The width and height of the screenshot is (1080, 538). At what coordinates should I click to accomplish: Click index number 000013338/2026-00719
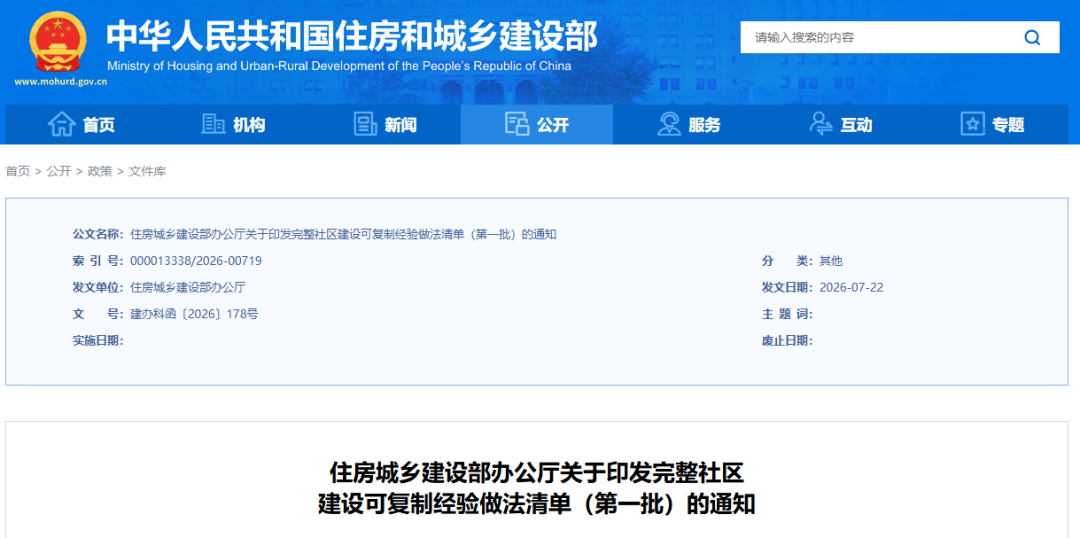click(196, 261)
